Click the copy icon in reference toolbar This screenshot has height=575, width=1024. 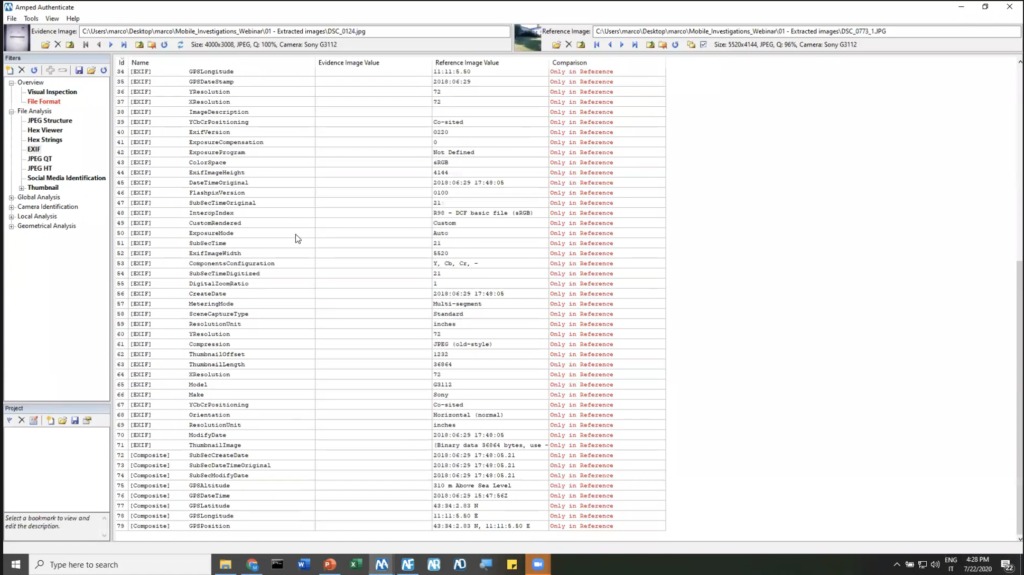coord(691,44)
